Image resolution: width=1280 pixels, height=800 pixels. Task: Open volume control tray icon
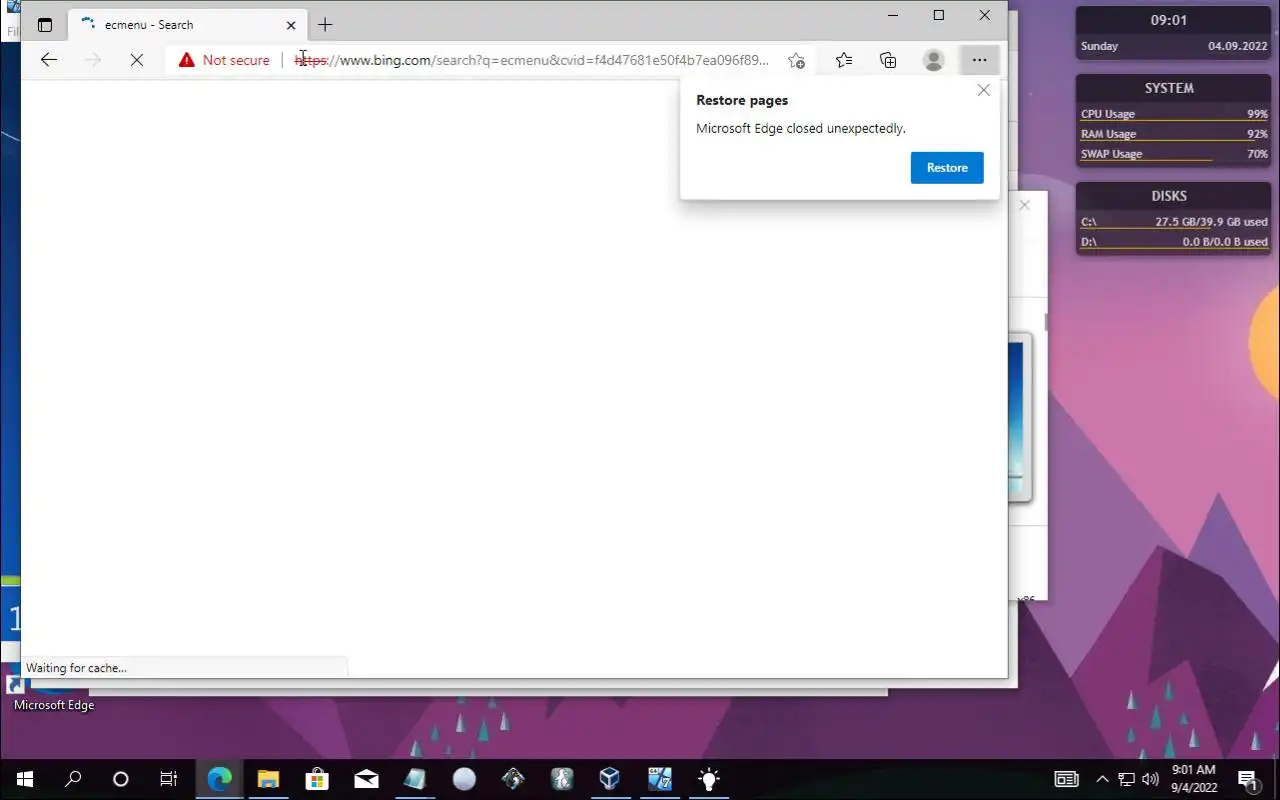pyautogui.click(x=1150, y=779)
